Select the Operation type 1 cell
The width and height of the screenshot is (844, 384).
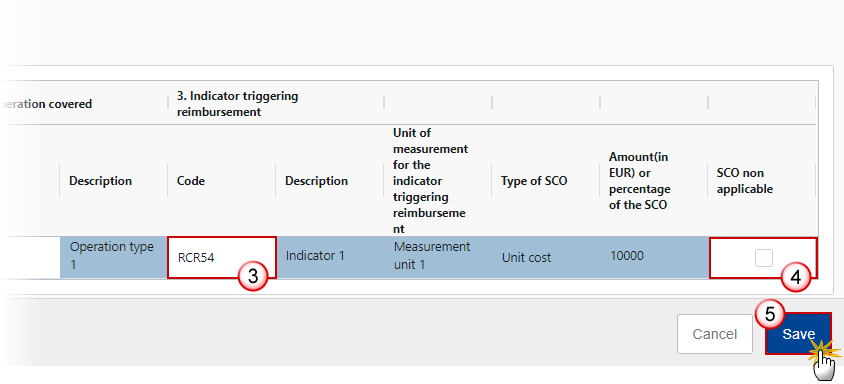tap(114, 257)
